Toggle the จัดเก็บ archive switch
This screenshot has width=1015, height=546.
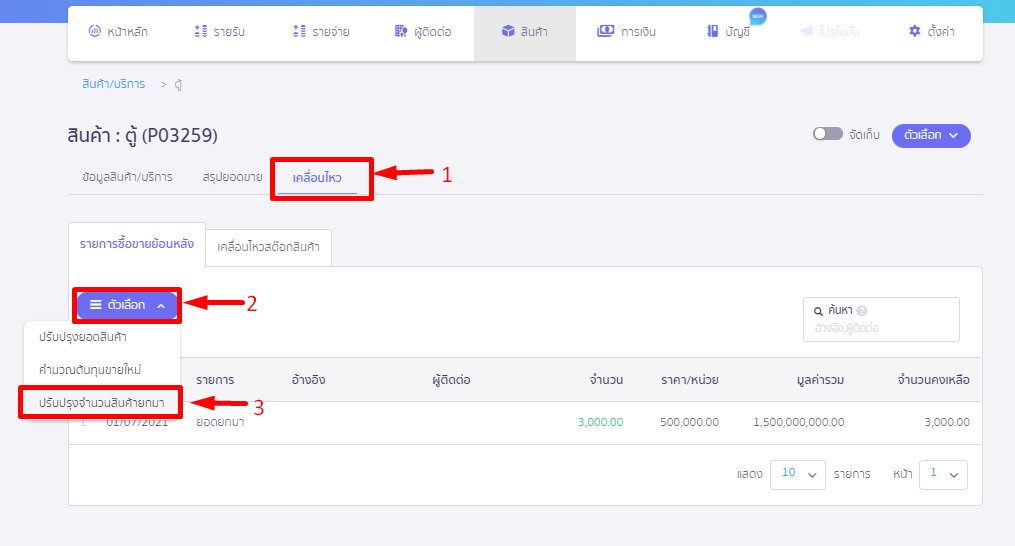point(827,134)
